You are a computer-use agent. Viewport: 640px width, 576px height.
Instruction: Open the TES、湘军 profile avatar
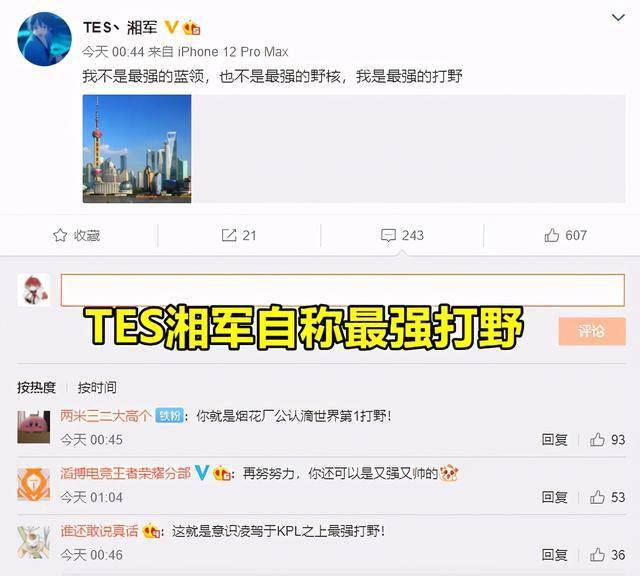point(44,39)
